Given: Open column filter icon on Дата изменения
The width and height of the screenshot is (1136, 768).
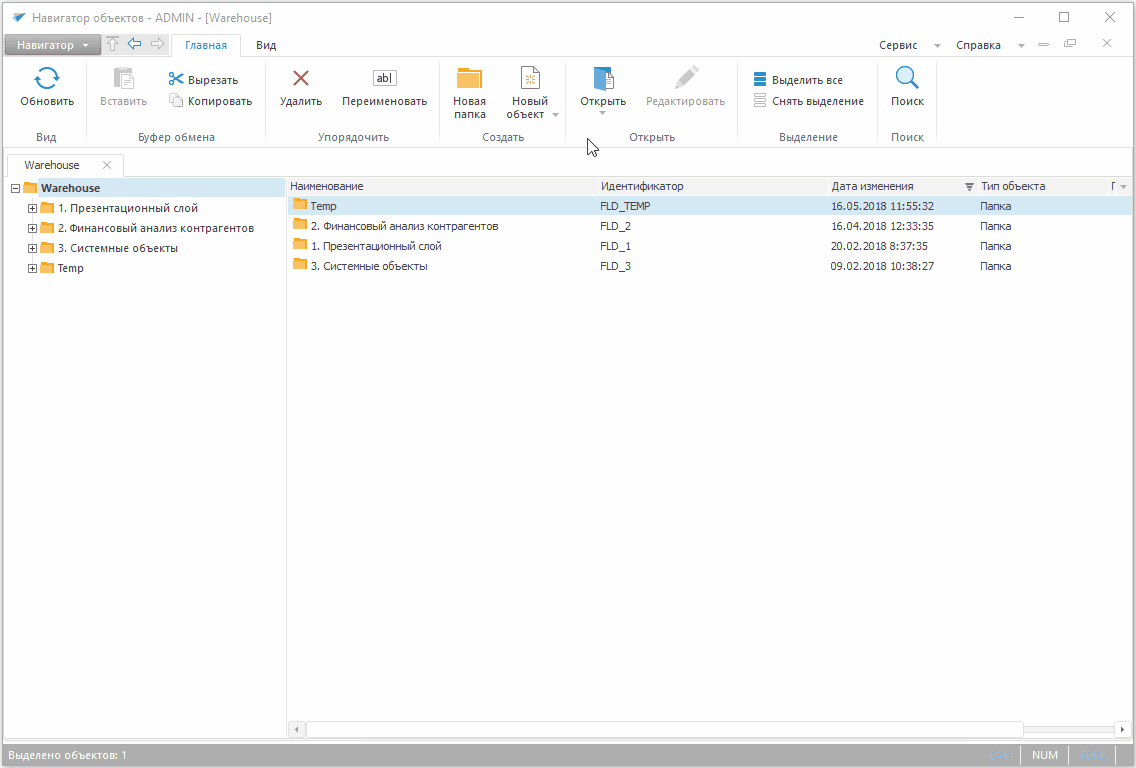Looking at the screenshot, I should (x=969, y=187).
